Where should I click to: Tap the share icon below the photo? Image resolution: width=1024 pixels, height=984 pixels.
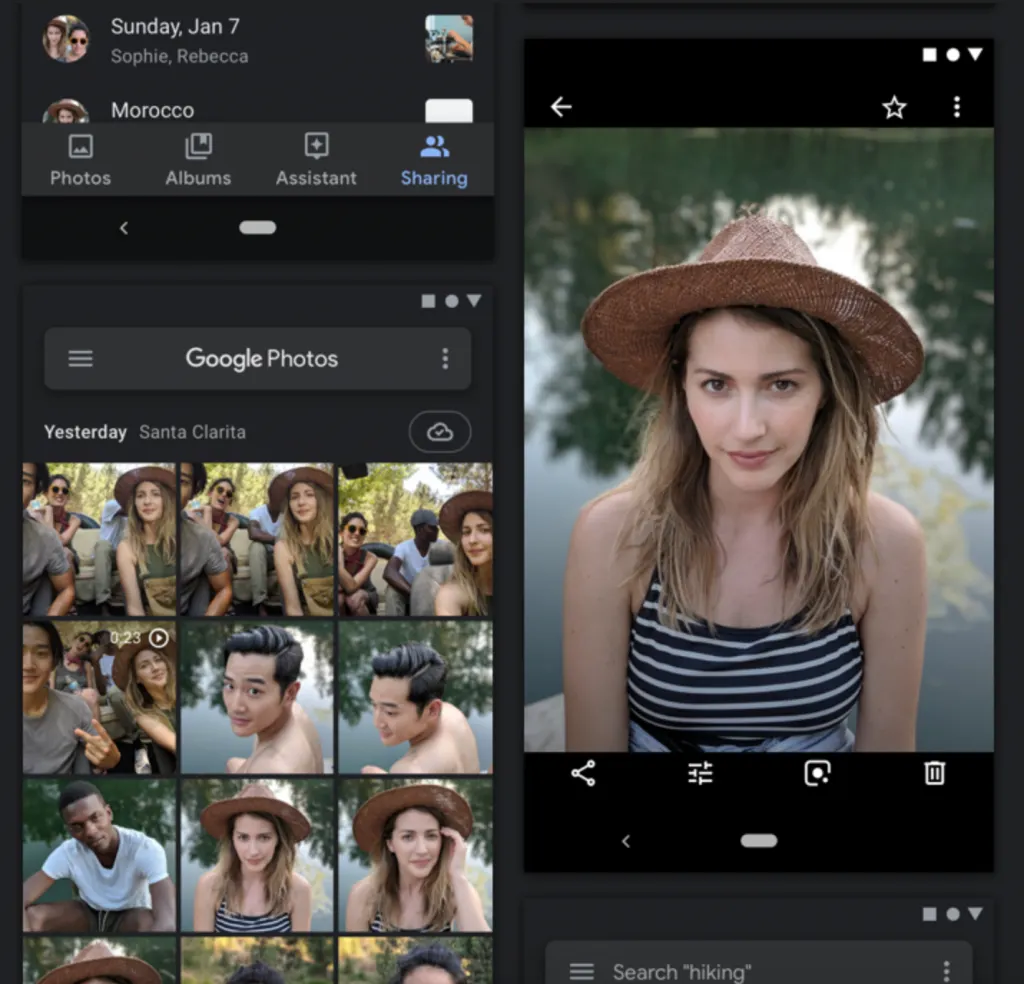tap(583, 773)
